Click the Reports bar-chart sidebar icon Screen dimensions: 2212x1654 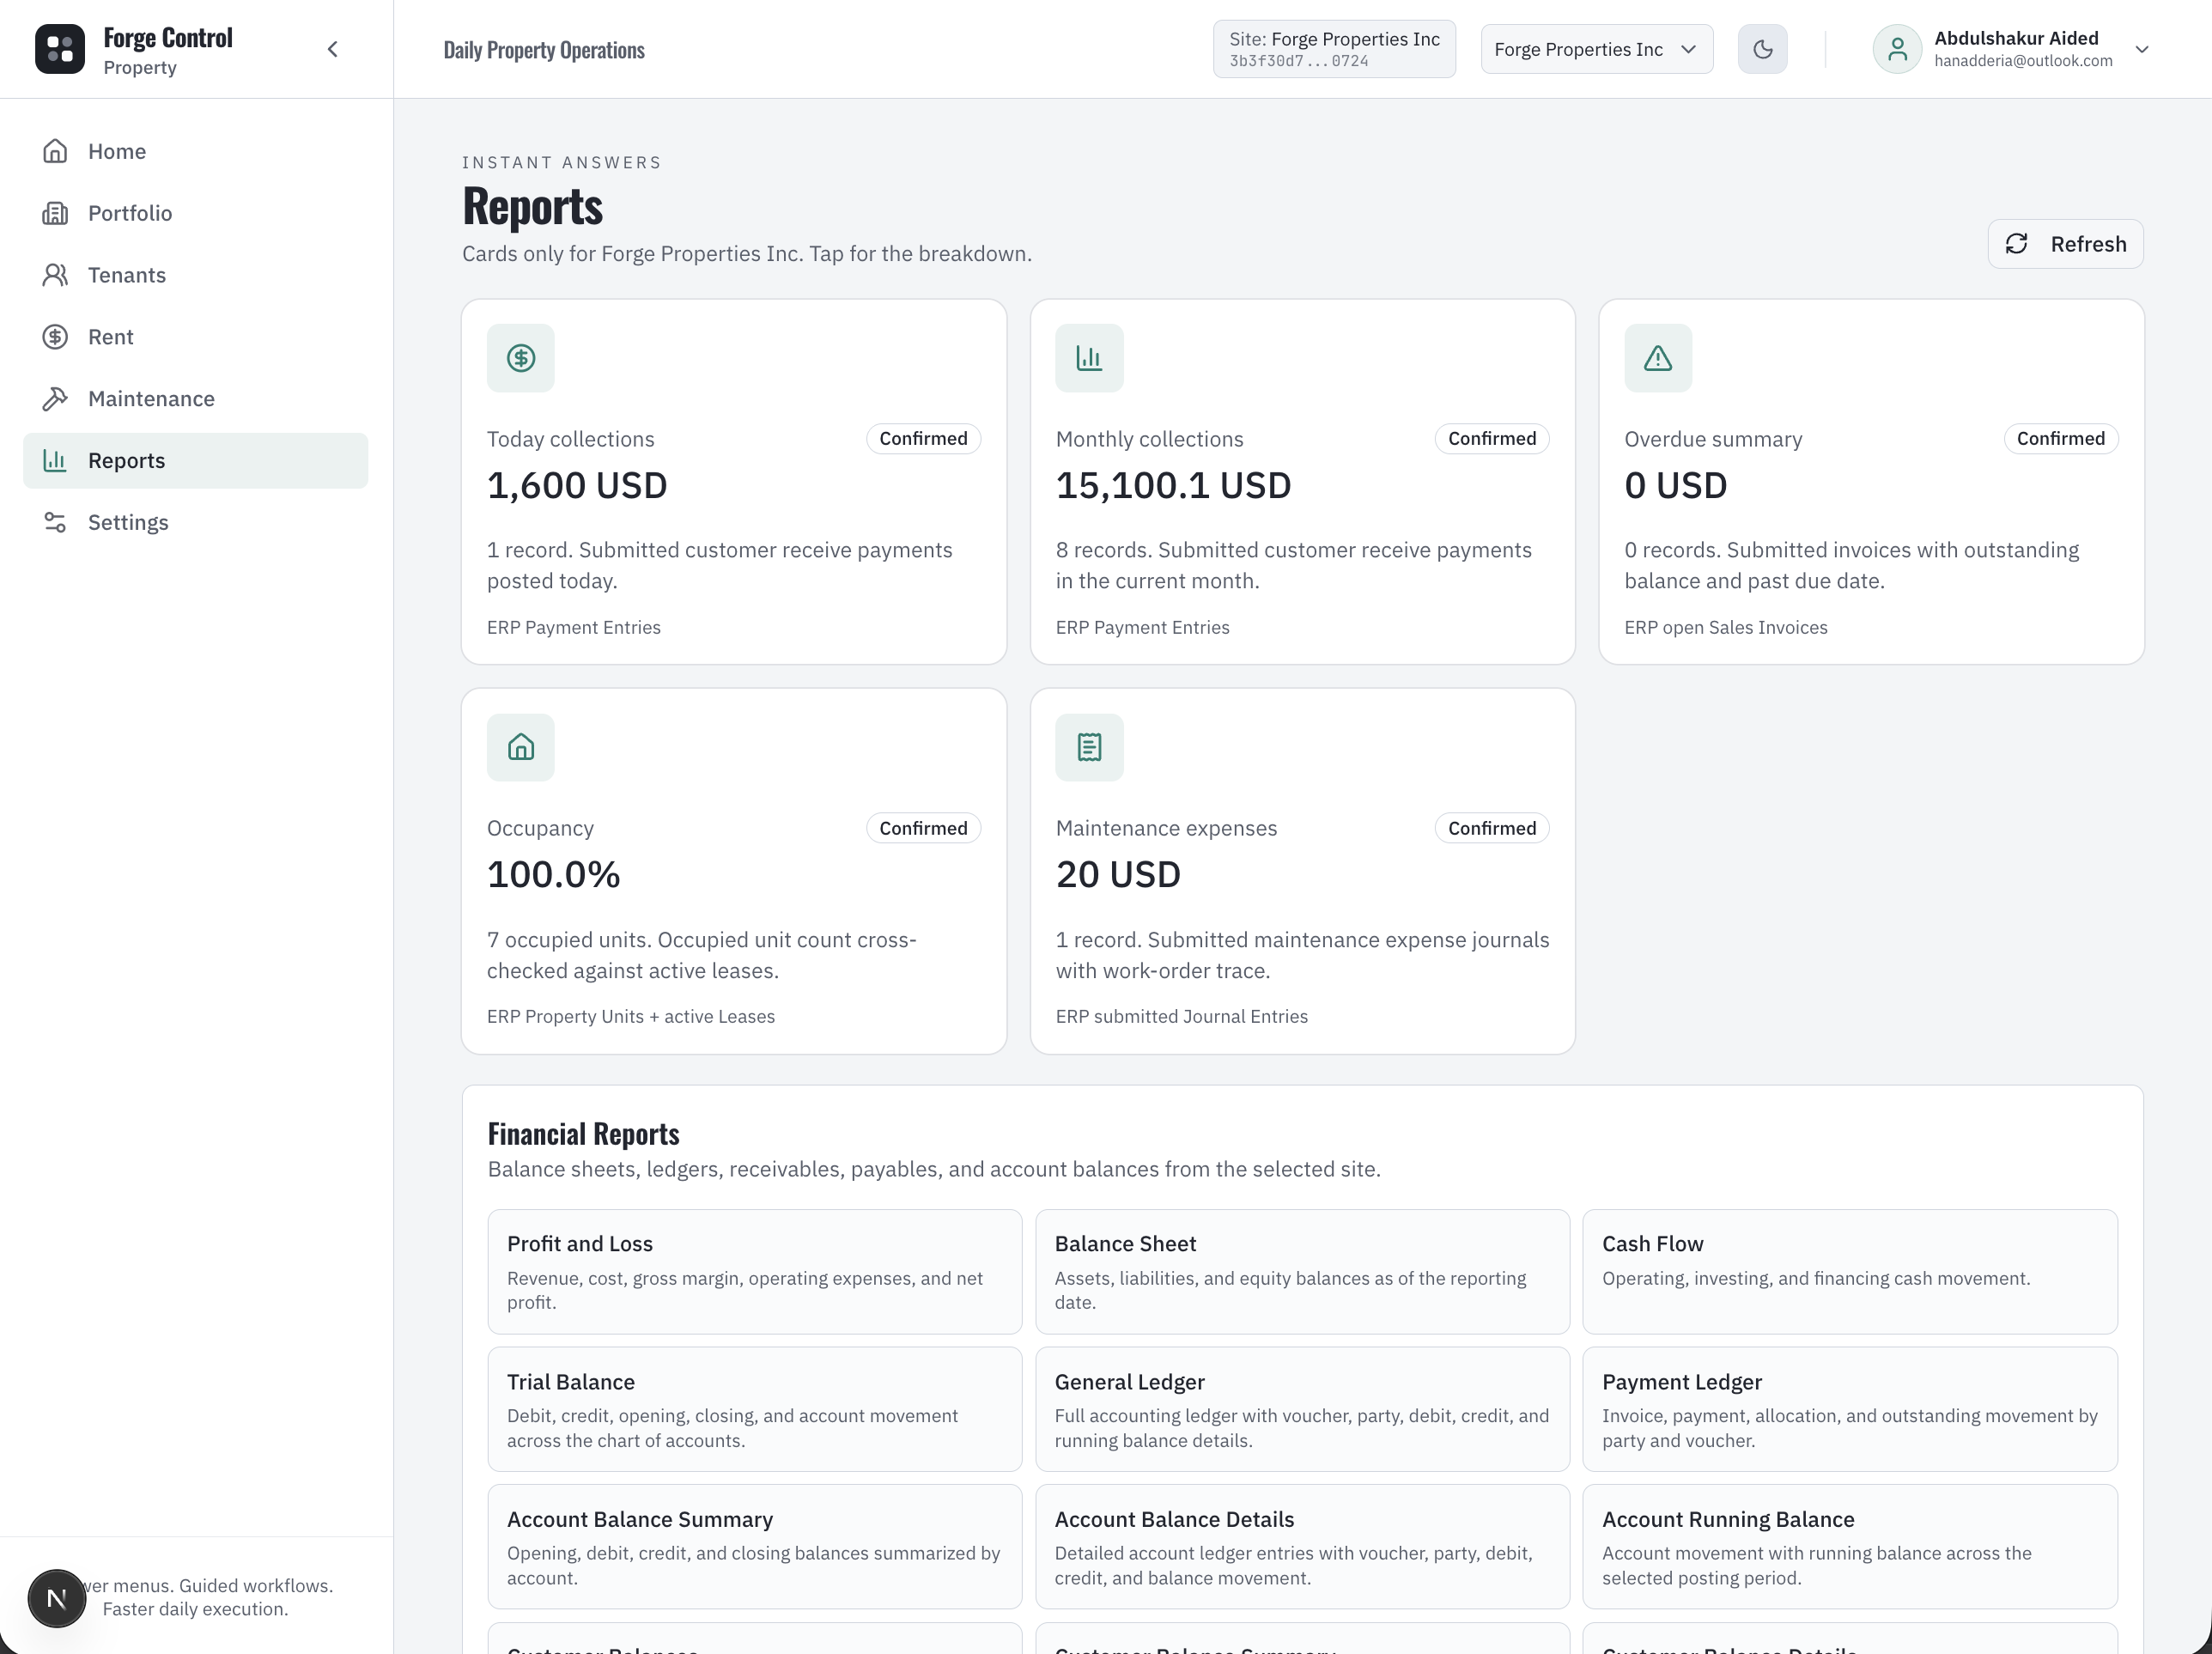tap(55, 461)
